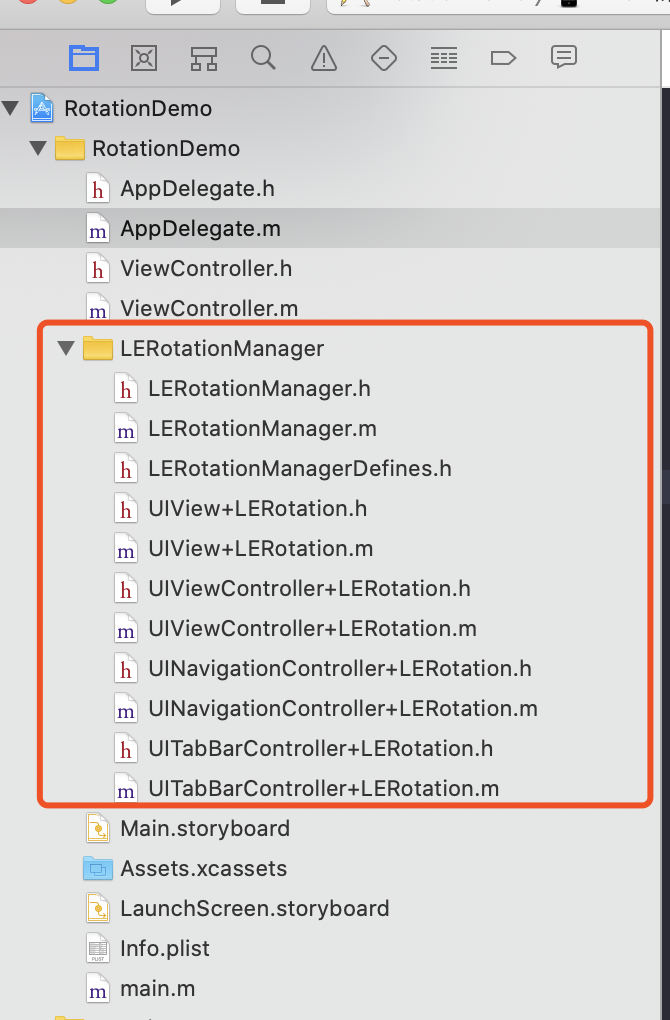The height and width of the screenshot is (1020, 670).
Task: Open the Symbol navigator
Action: (x=204, y=58)
